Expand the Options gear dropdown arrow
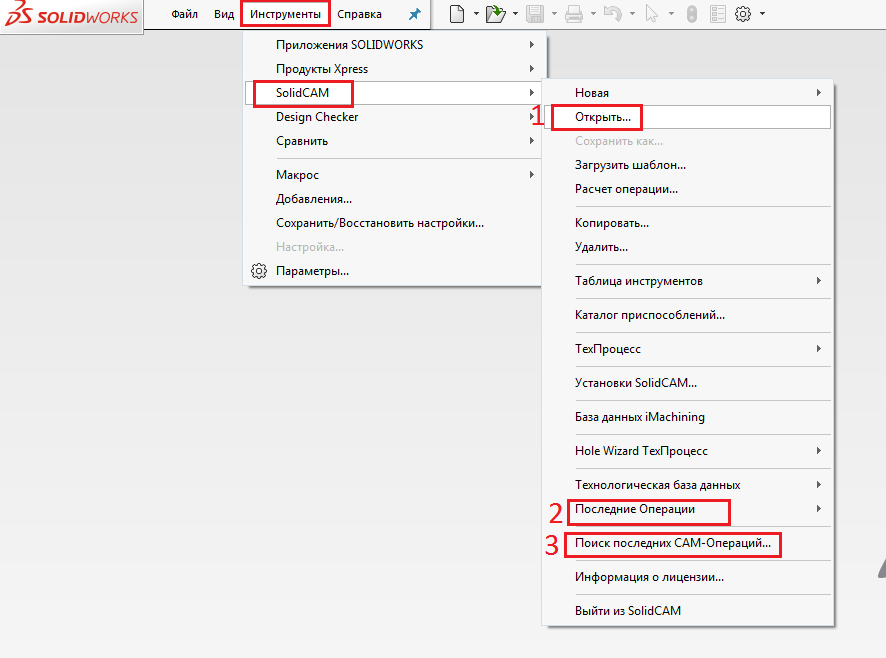The height and width of the screenshot is (658, 886). point(762,14)
